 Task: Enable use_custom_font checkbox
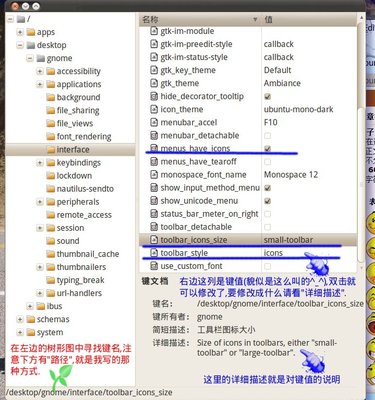(x=267, y=266)
